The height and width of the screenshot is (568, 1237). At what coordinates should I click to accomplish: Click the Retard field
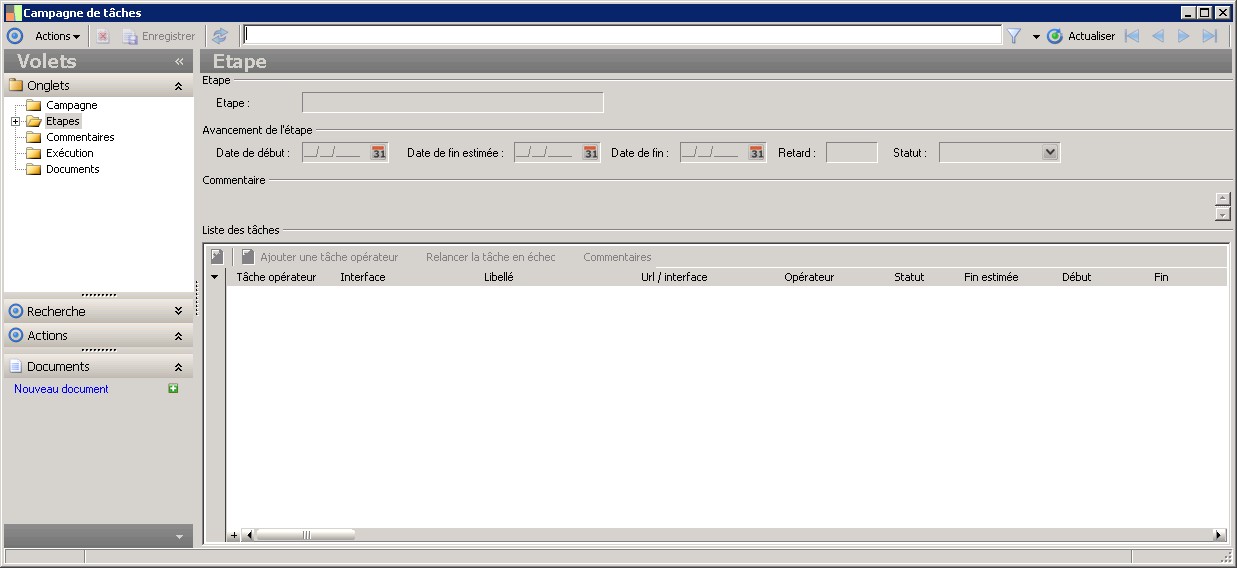[x=852, y=153]
